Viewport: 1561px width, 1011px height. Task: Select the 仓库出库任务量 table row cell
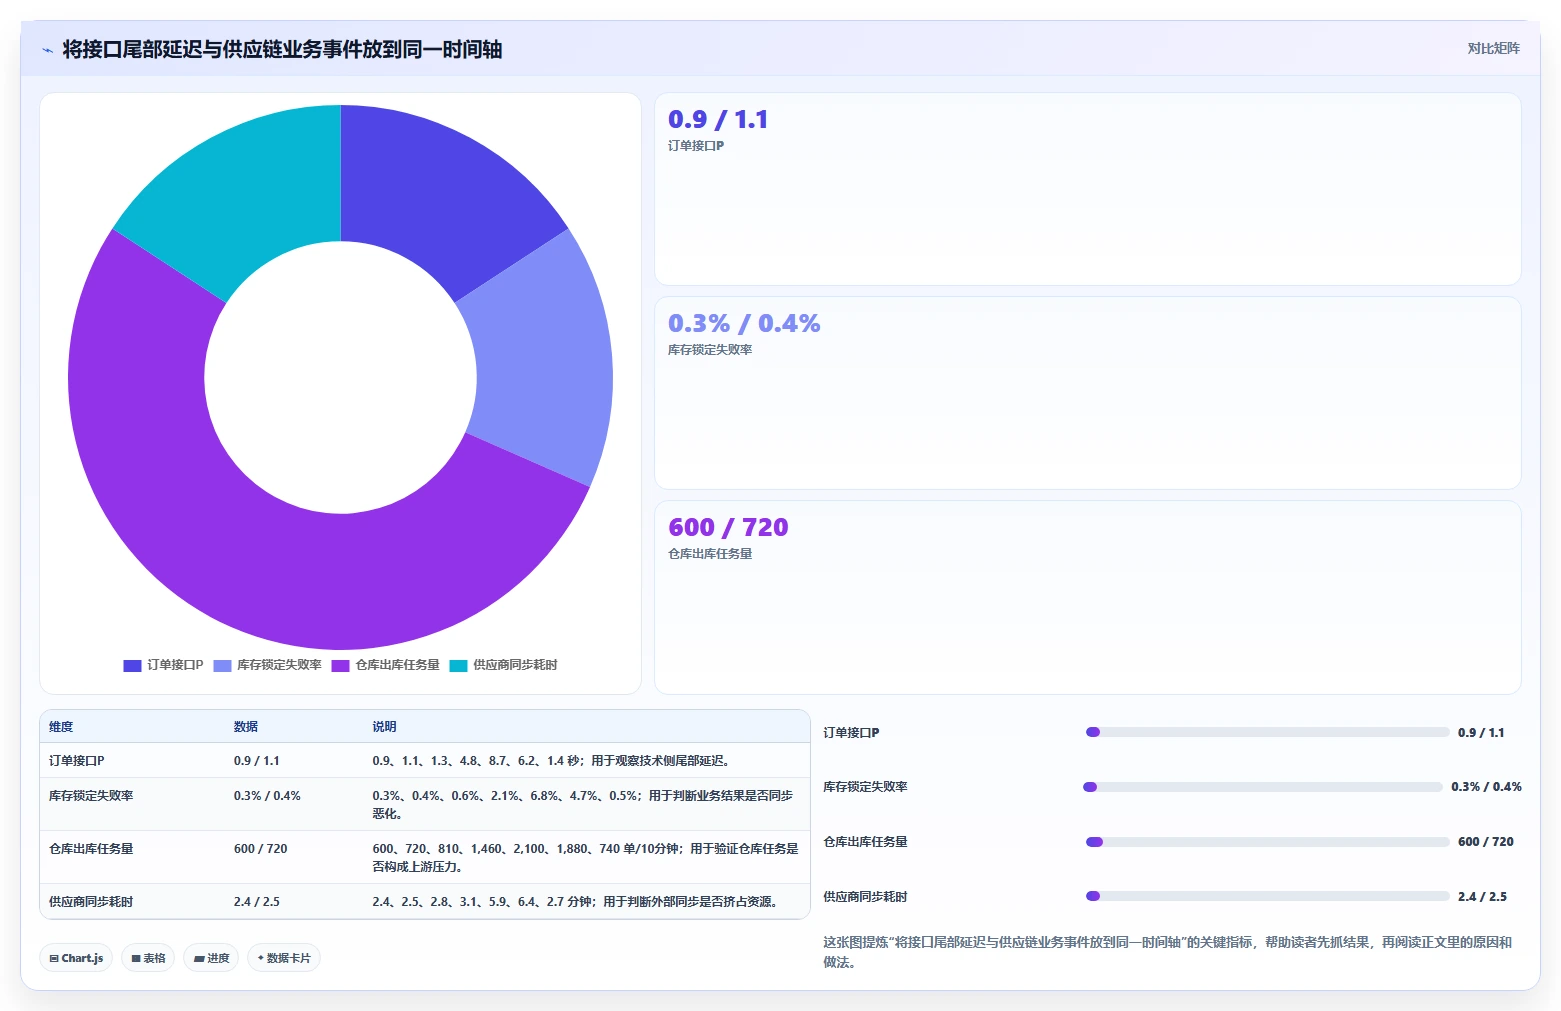pos(91,849)
